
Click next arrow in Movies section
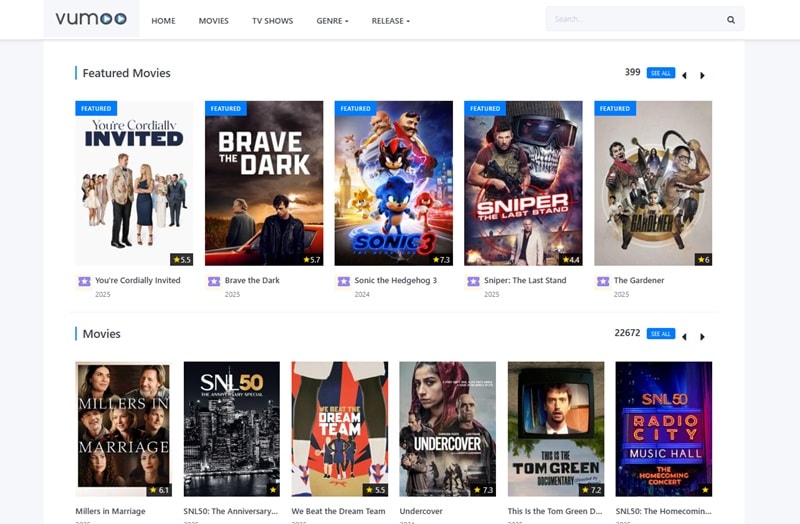point(702,337)
